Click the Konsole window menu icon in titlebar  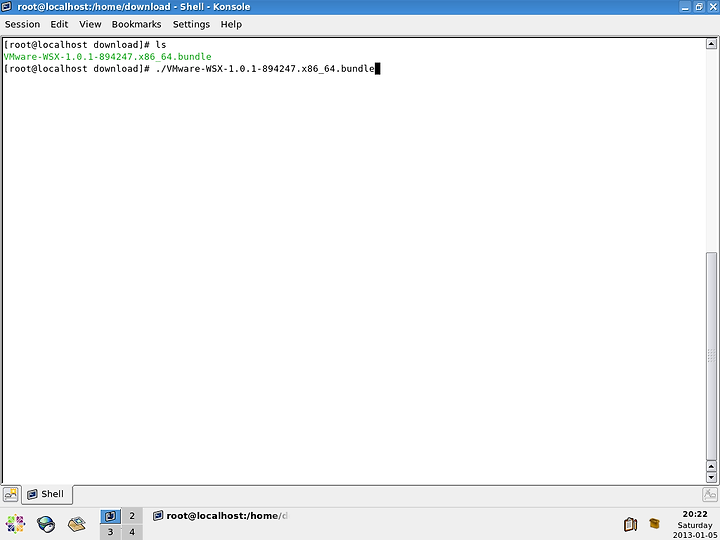(6, 7)
